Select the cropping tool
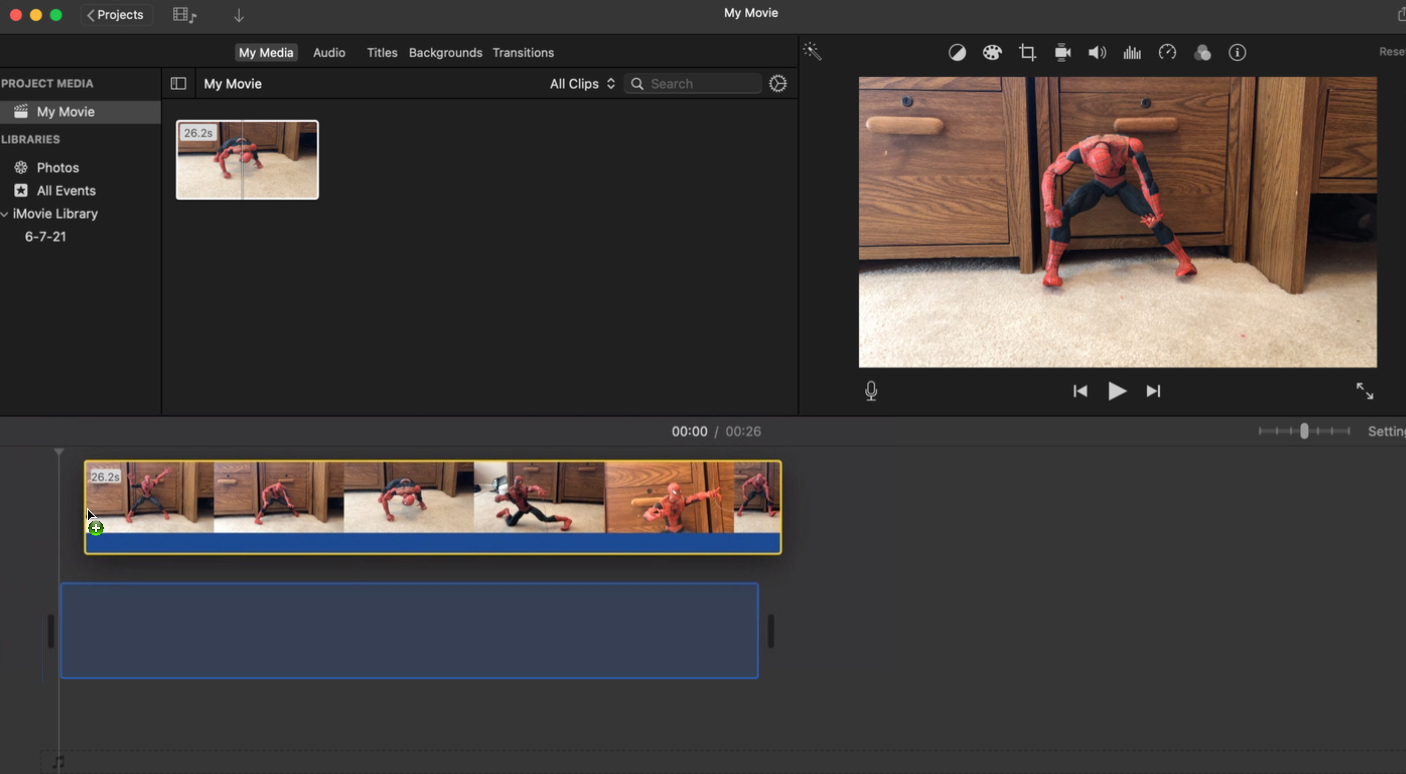Image resolution: width=1406 pixels, height=774 pixels. click(x=1027, y=53)
